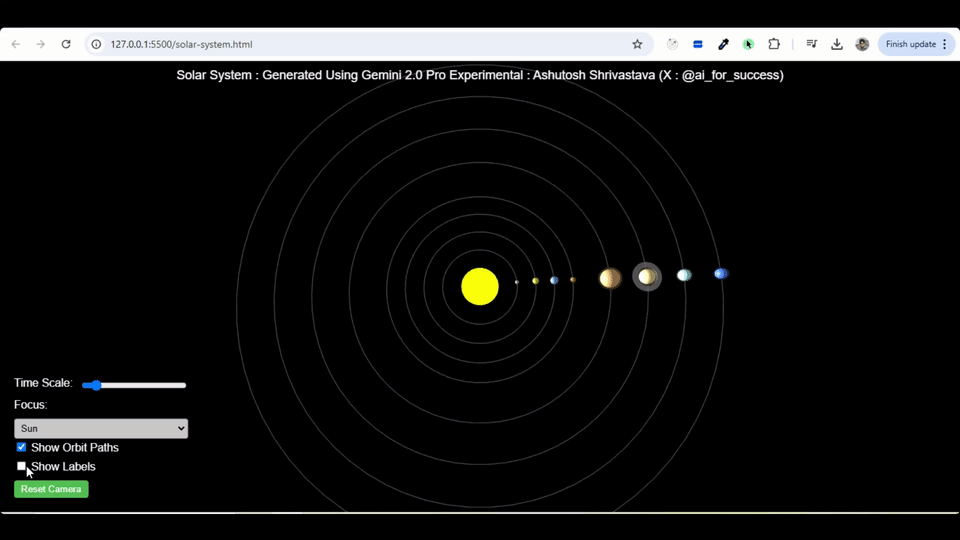The height and width of the screenshot is (540, 960).
Task: Bookmark this page with the star icon
Action: click(637, 44)
